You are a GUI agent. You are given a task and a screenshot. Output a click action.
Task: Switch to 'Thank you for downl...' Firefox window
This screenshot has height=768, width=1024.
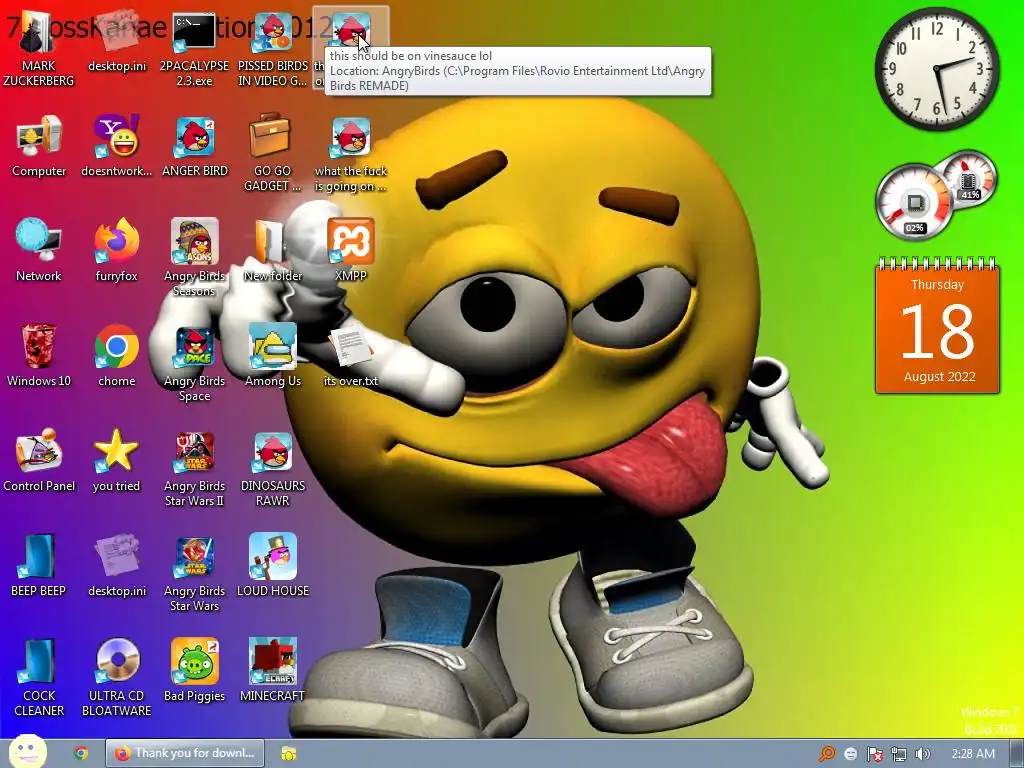(x=185, y=753)
